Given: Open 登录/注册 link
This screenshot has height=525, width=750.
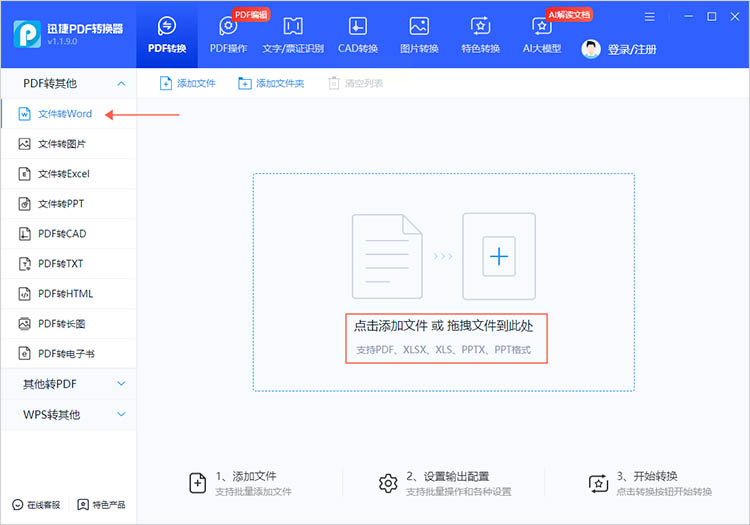Looking at the screenshot, I should click(x=632, y=49).
